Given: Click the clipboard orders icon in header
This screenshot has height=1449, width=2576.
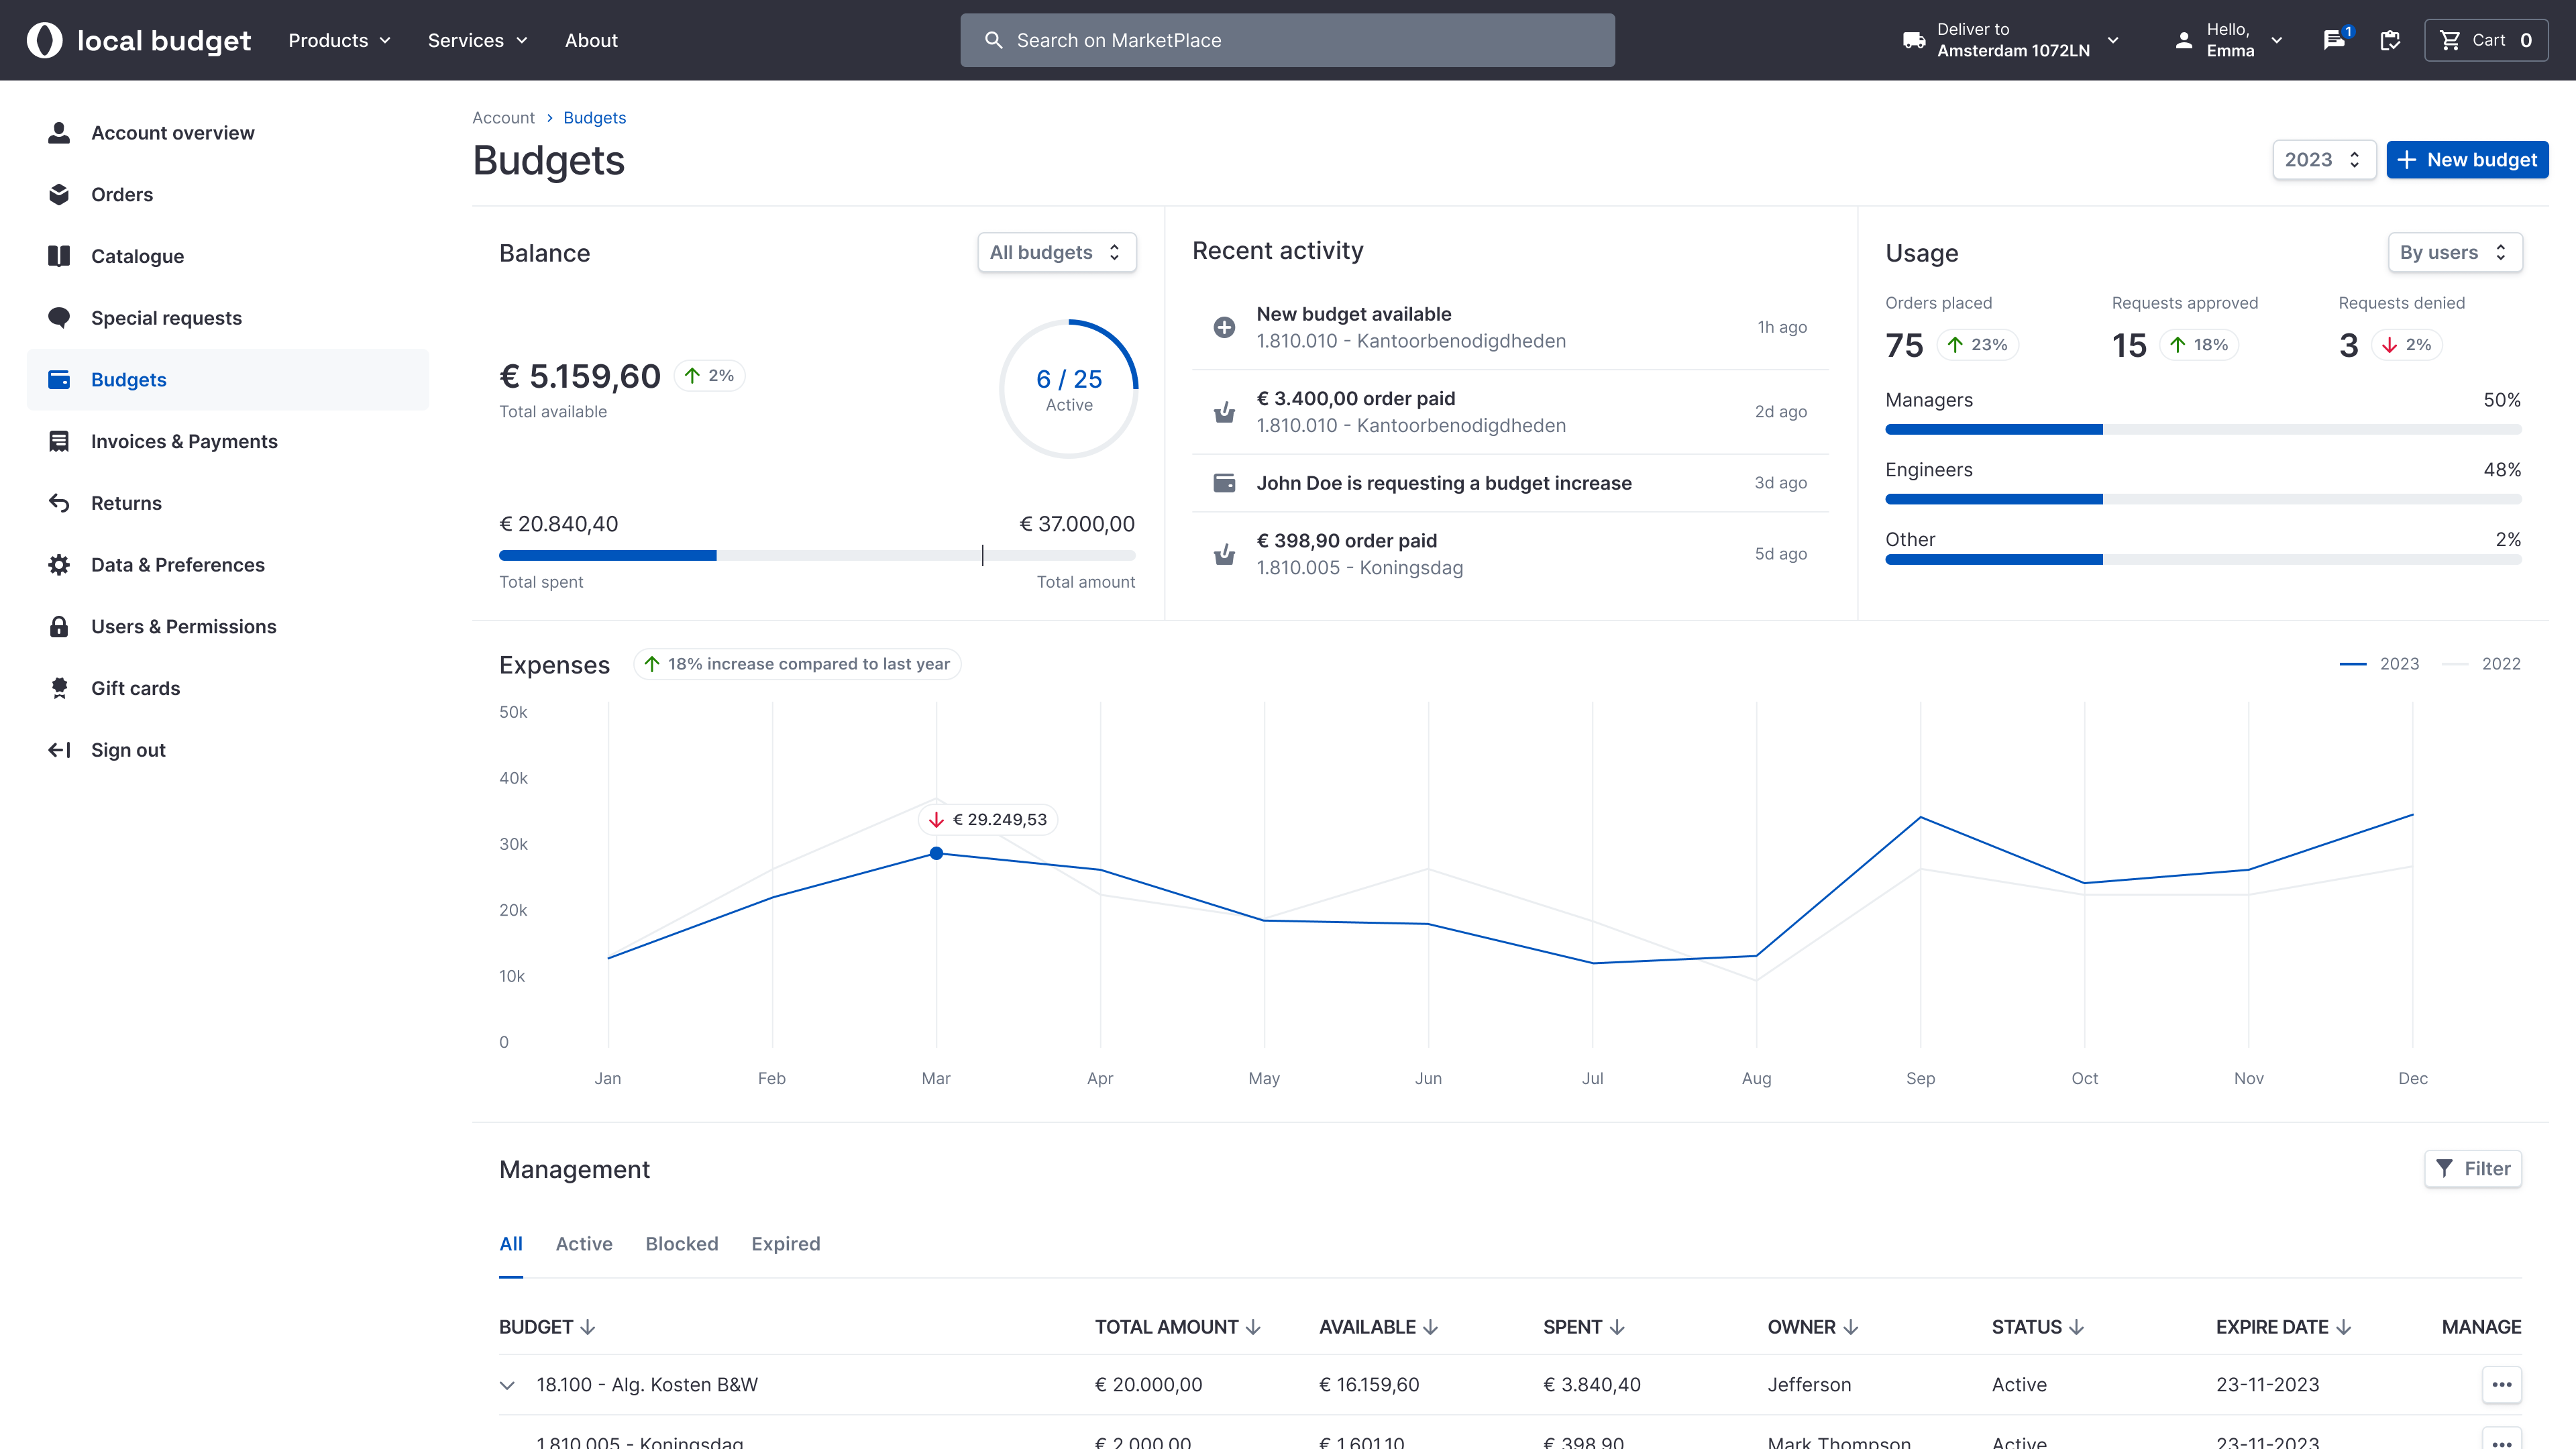Looking at the screenshot, I should (x=2390, y=40).
